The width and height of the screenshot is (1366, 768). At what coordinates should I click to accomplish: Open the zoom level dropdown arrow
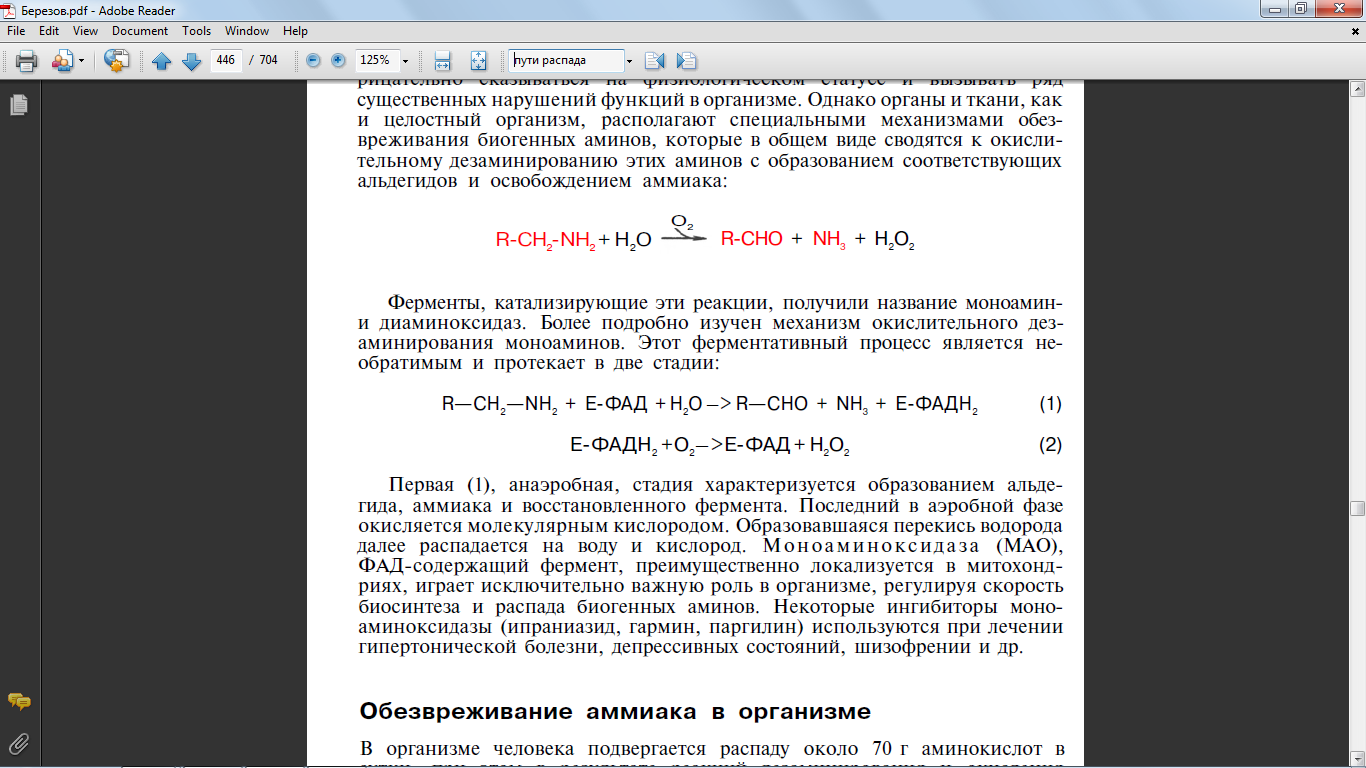coord(406,61)
